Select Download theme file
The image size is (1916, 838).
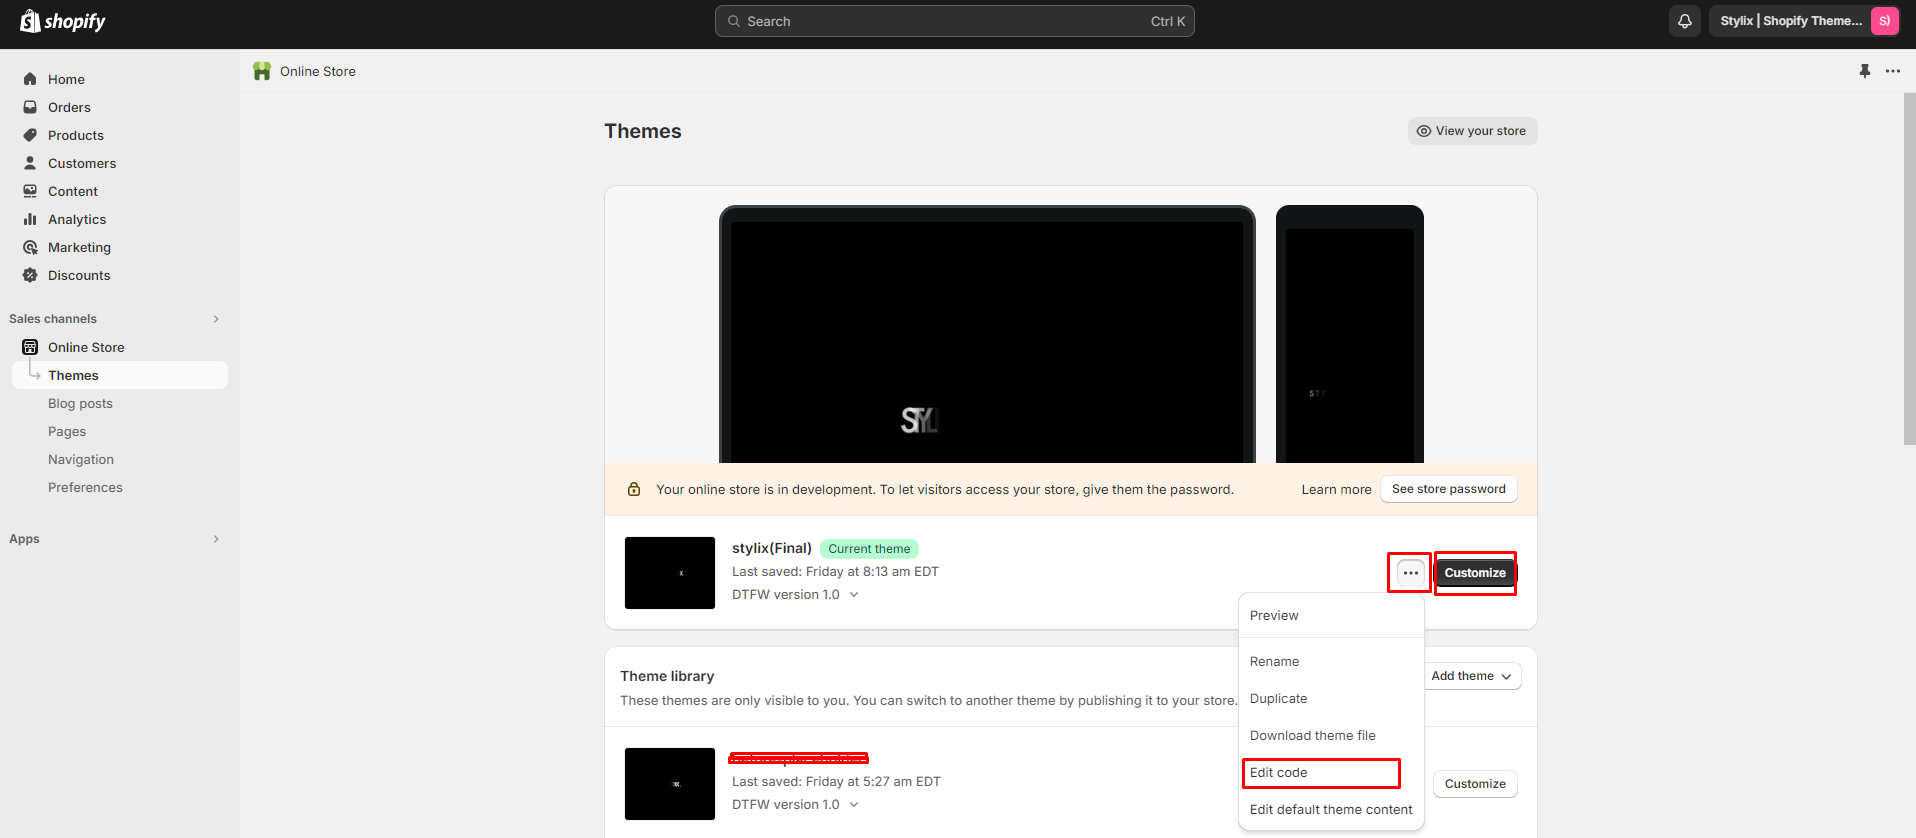[1331, 736]
